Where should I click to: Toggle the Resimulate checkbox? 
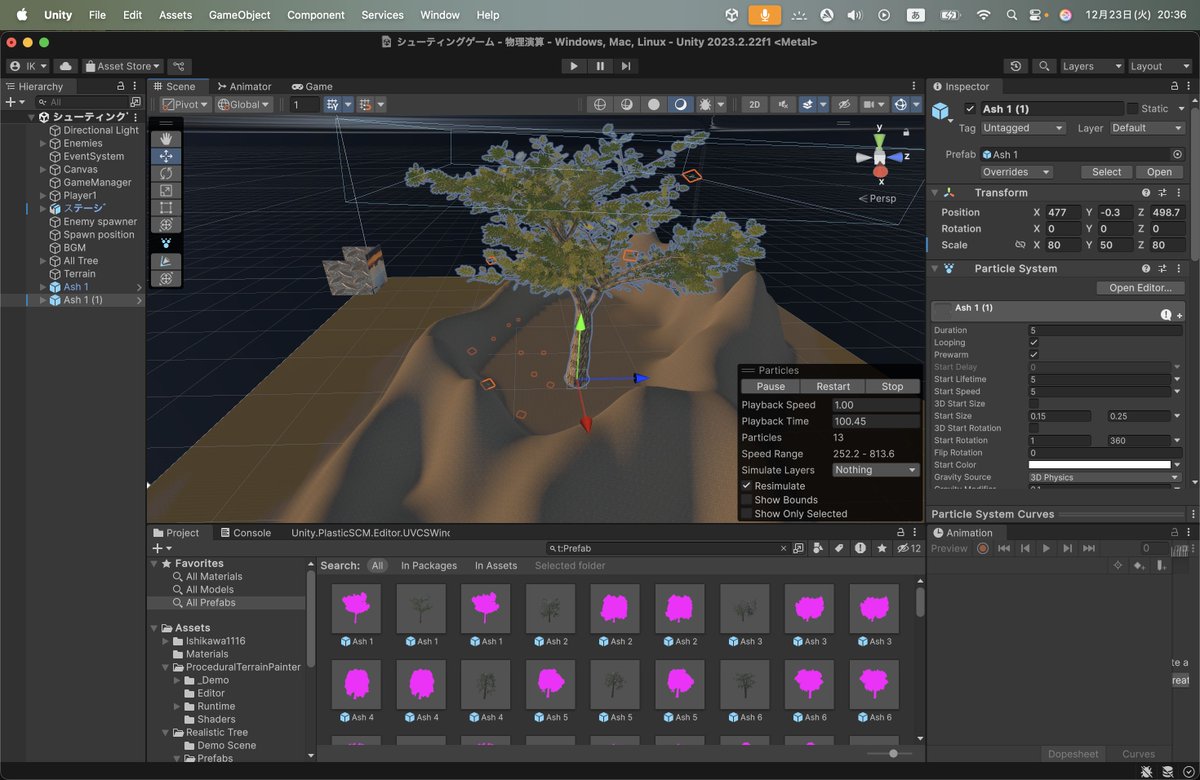[x=747, y=486]
